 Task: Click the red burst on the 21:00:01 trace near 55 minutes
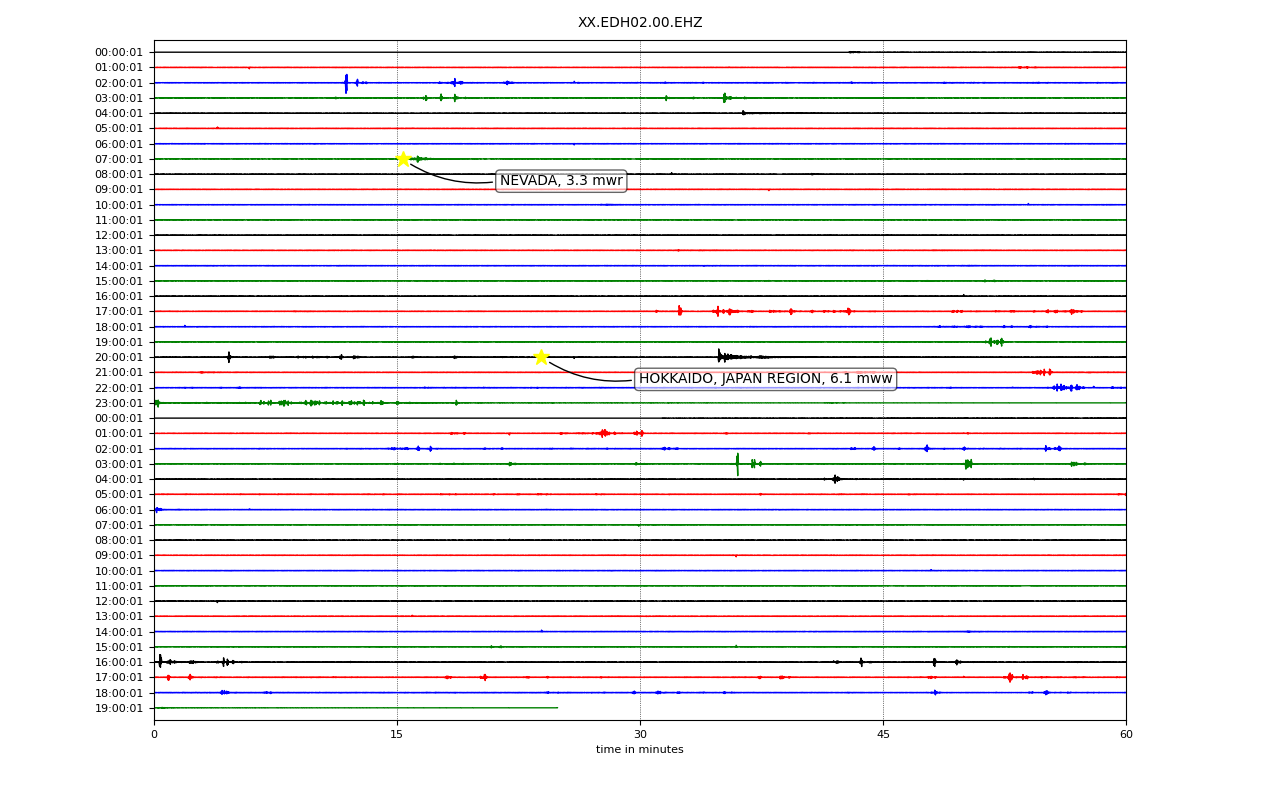click(1042, 372)
